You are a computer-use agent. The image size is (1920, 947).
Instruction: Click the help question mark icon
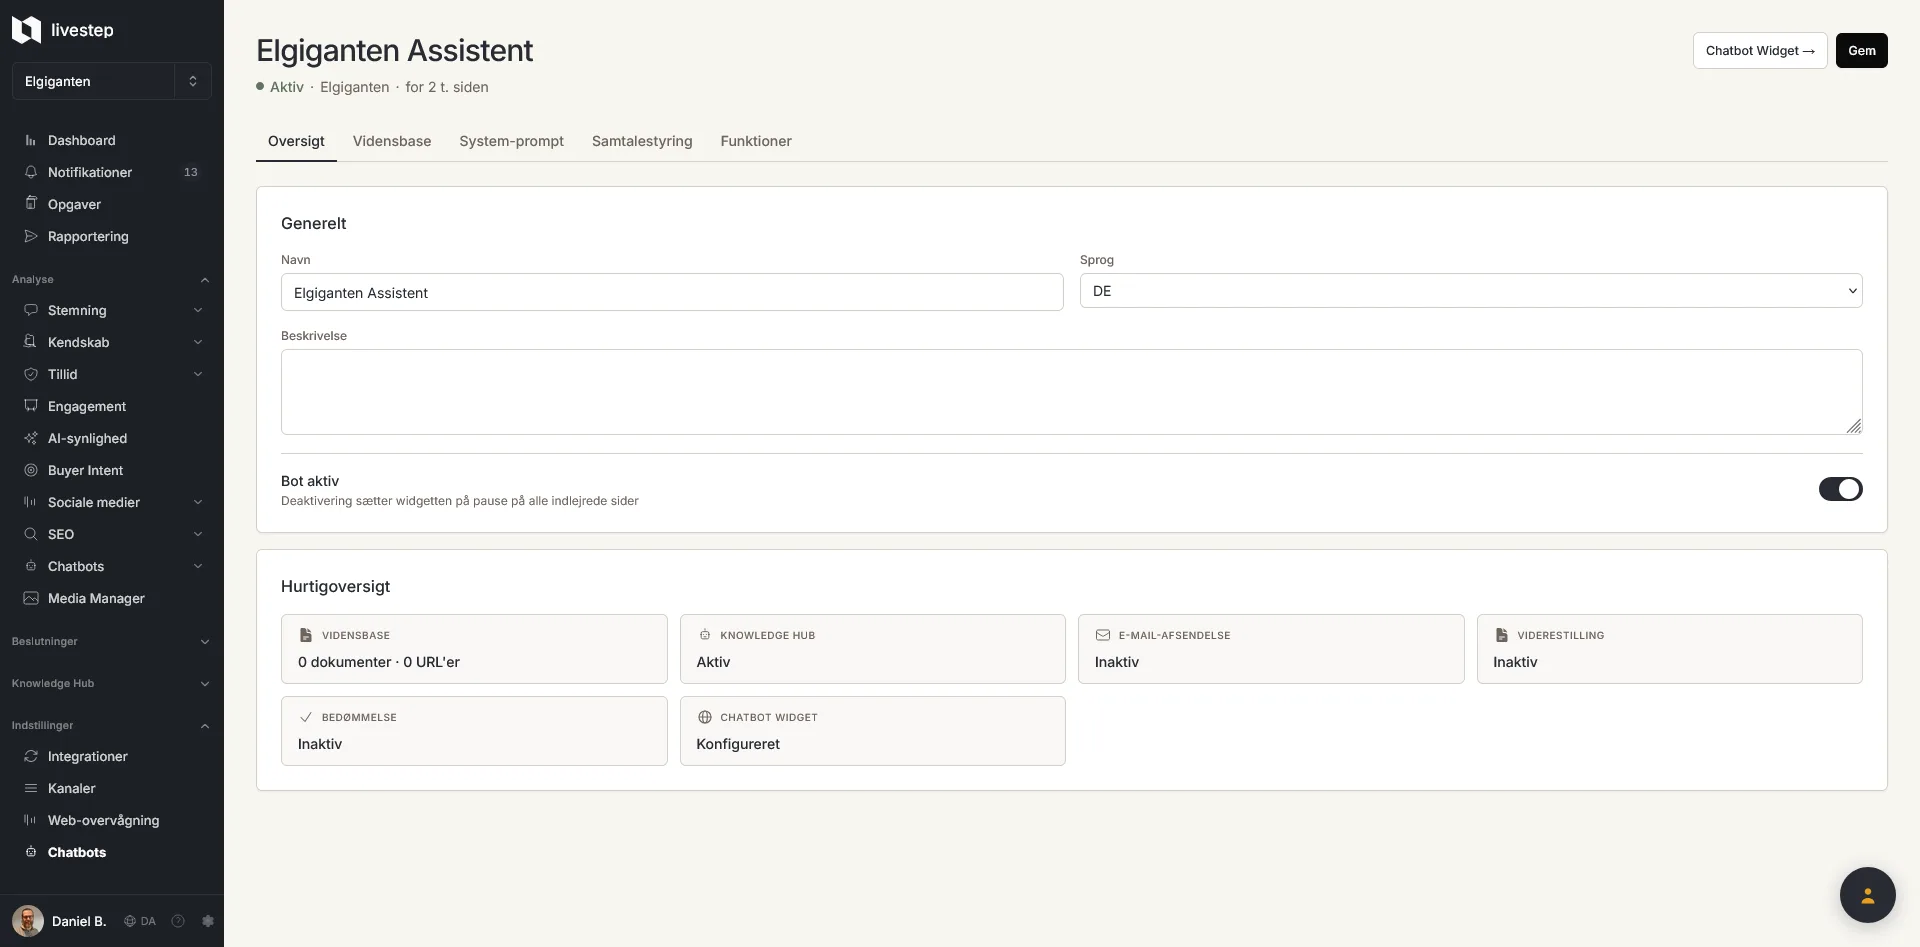pyautogui.click(x=178, y=921)
